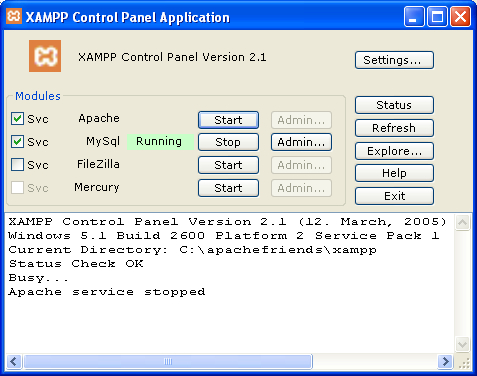Stop the MySql module
Viewport: 477px width, 376px height.
[x=228, y=142]
